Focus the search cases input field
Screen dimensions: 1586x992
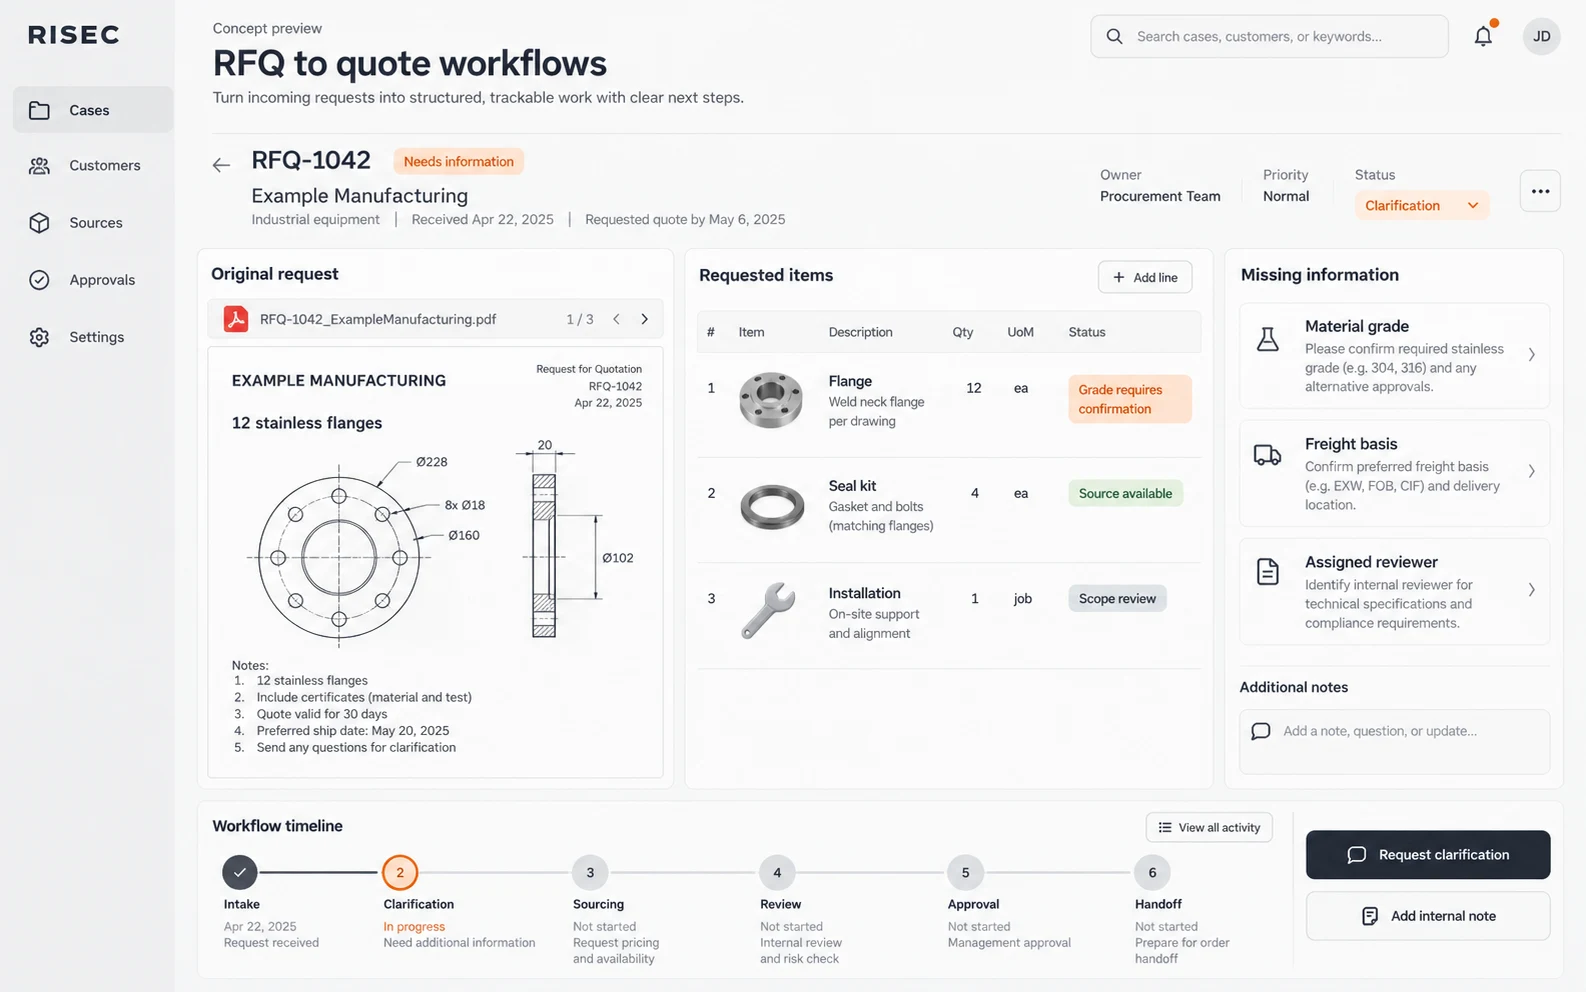click(1269, 36)
